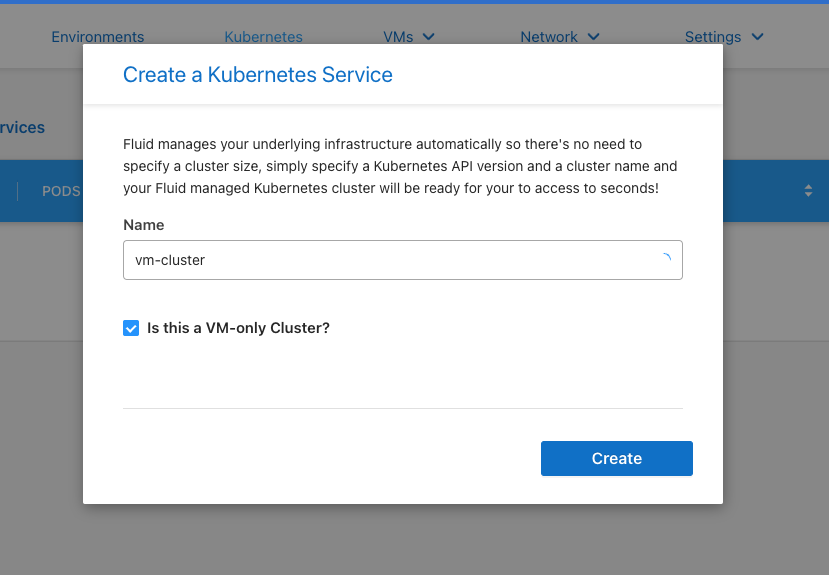The image size is (829, 575).
Task: Focus the Name input field with vm-cluster
Action: point(403,260)
